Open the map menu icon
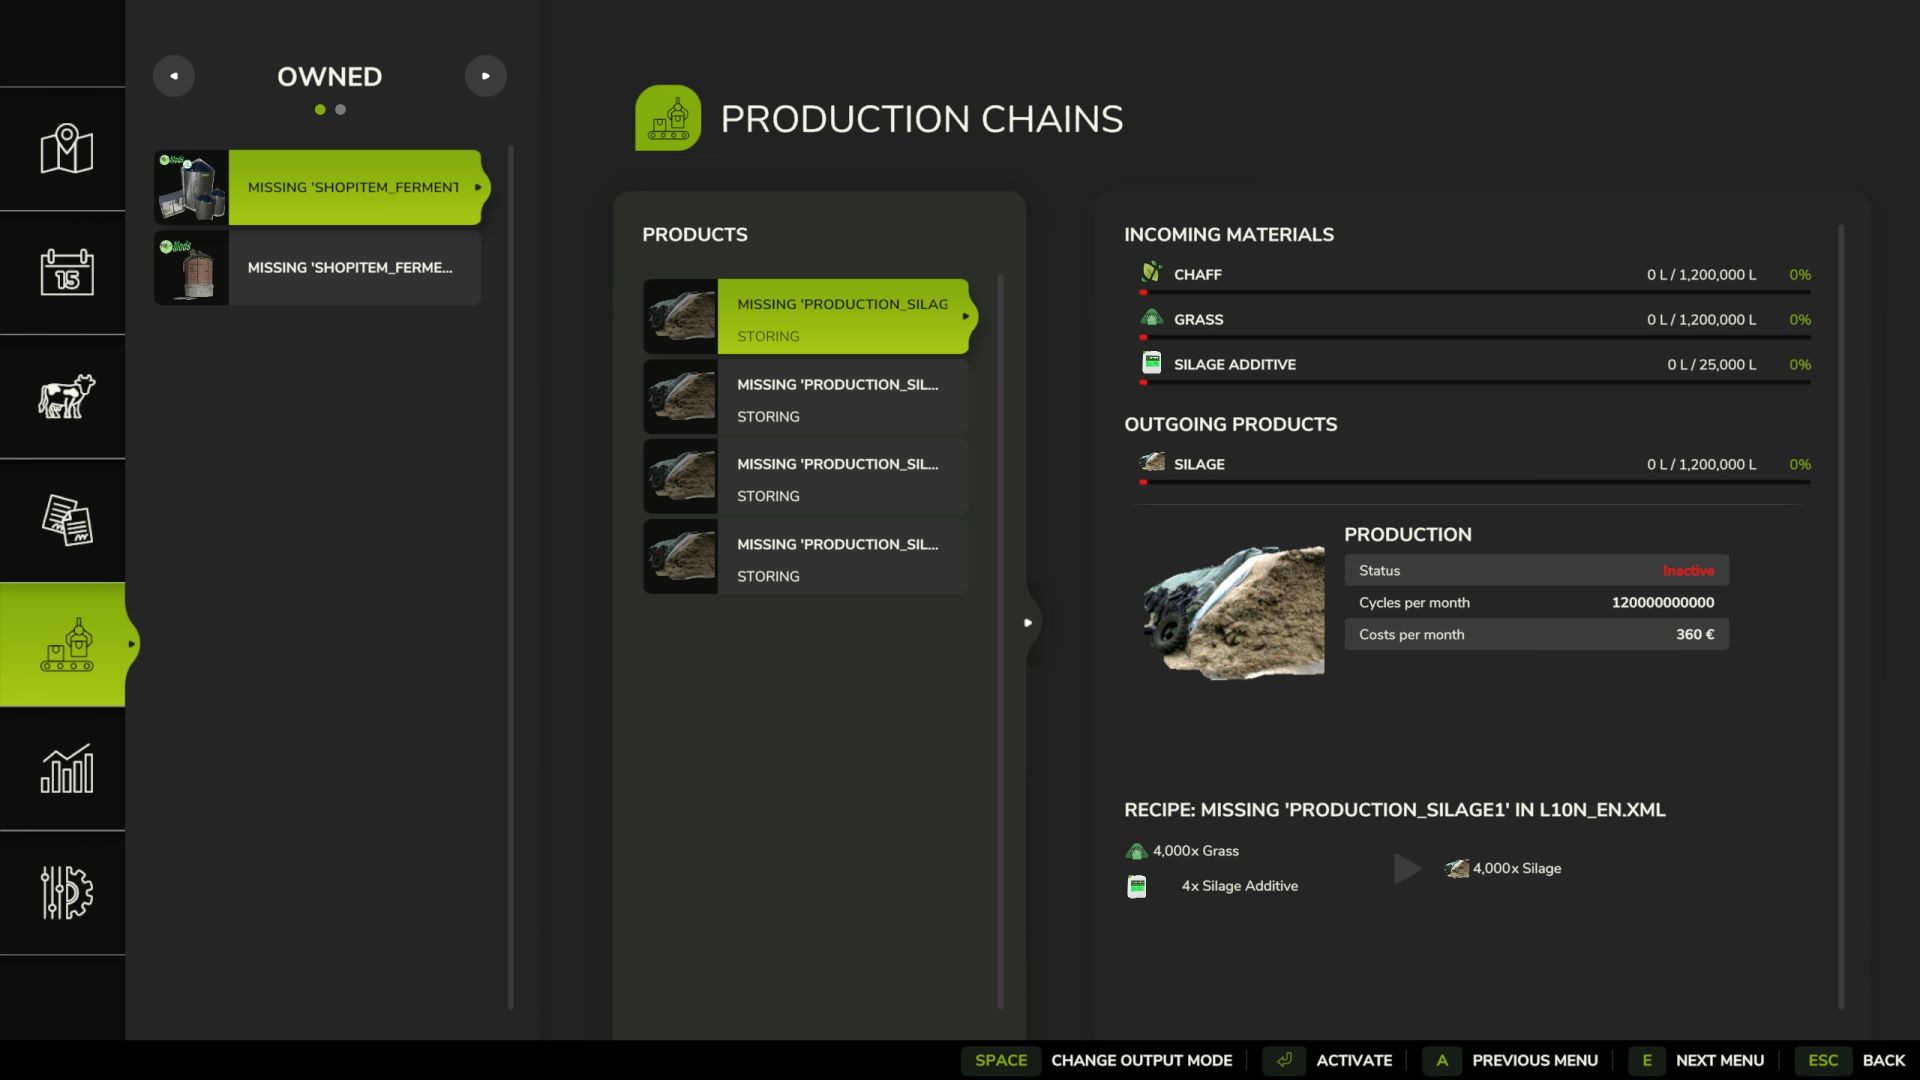Screen dimensions: 1920x1080 point(66,149)
